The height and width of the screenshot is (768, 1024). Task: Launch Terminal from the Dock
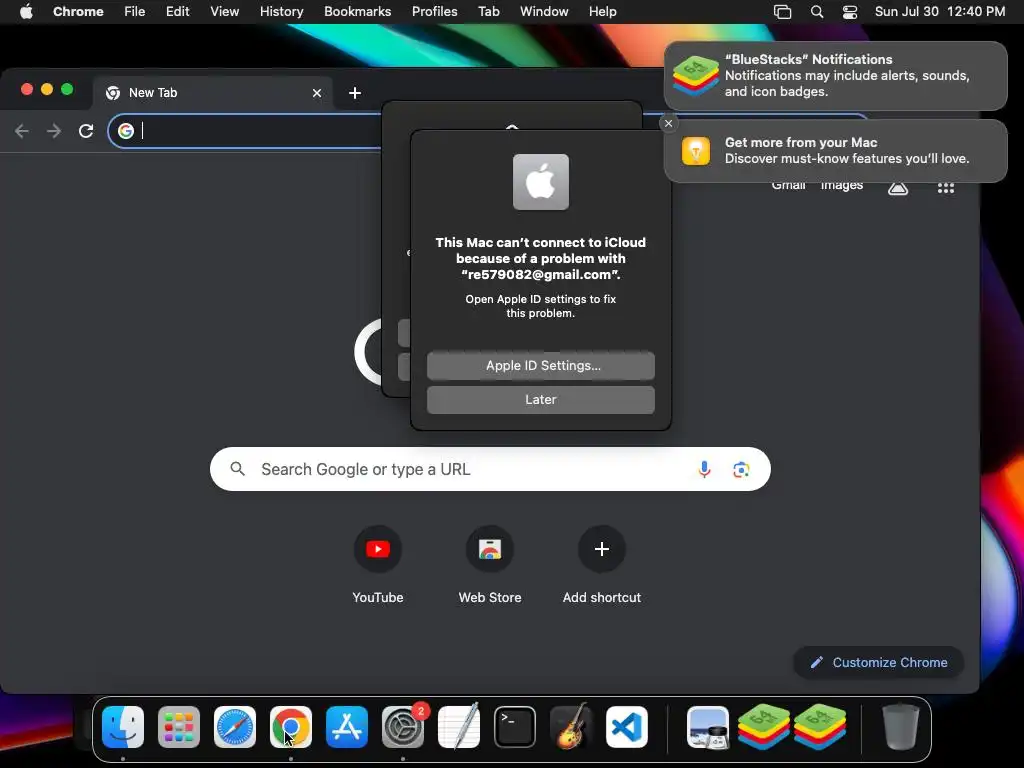(515, 727)
